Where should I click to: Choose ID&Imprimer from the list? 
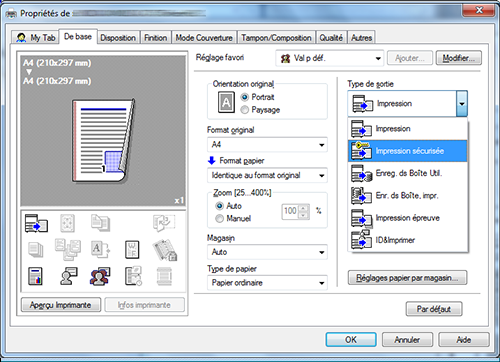(x=408, y=240)
